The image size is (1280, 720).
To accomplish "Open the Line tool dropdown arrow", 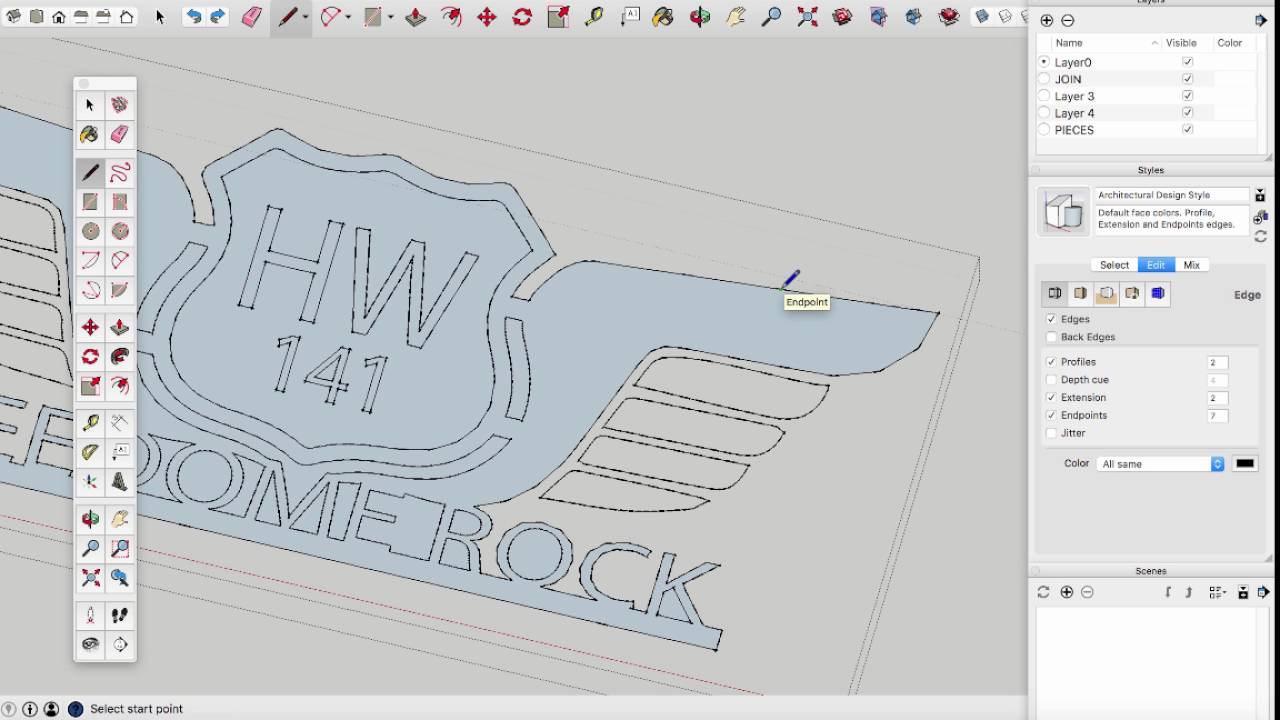I will point(305,17).
